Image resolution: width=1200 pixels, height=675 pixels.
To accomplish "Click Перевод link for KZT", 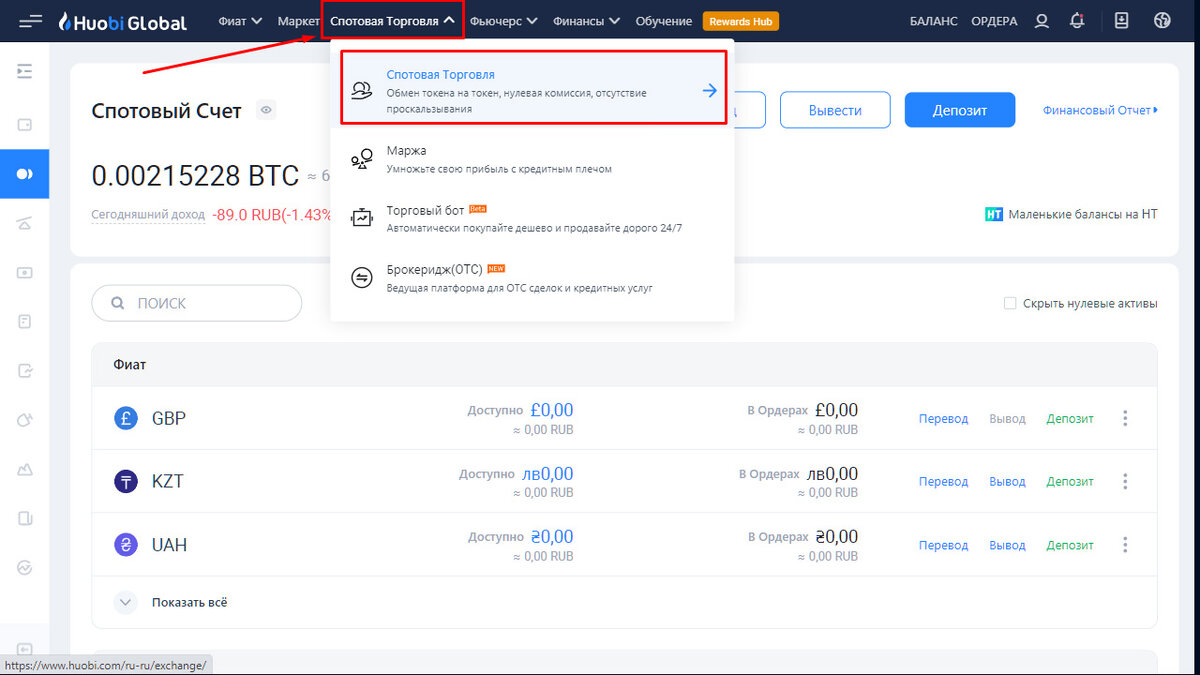I will (944, 481).
